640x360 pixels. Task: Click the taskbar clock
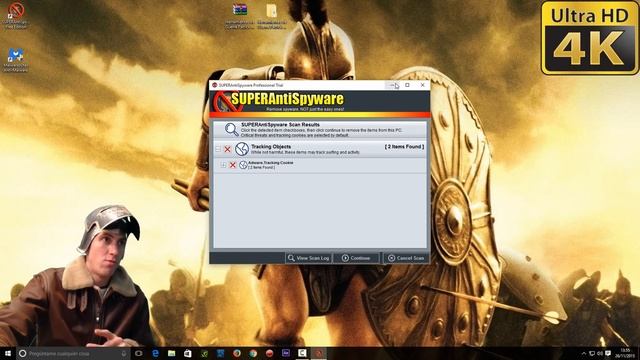(x=625, y=353)
